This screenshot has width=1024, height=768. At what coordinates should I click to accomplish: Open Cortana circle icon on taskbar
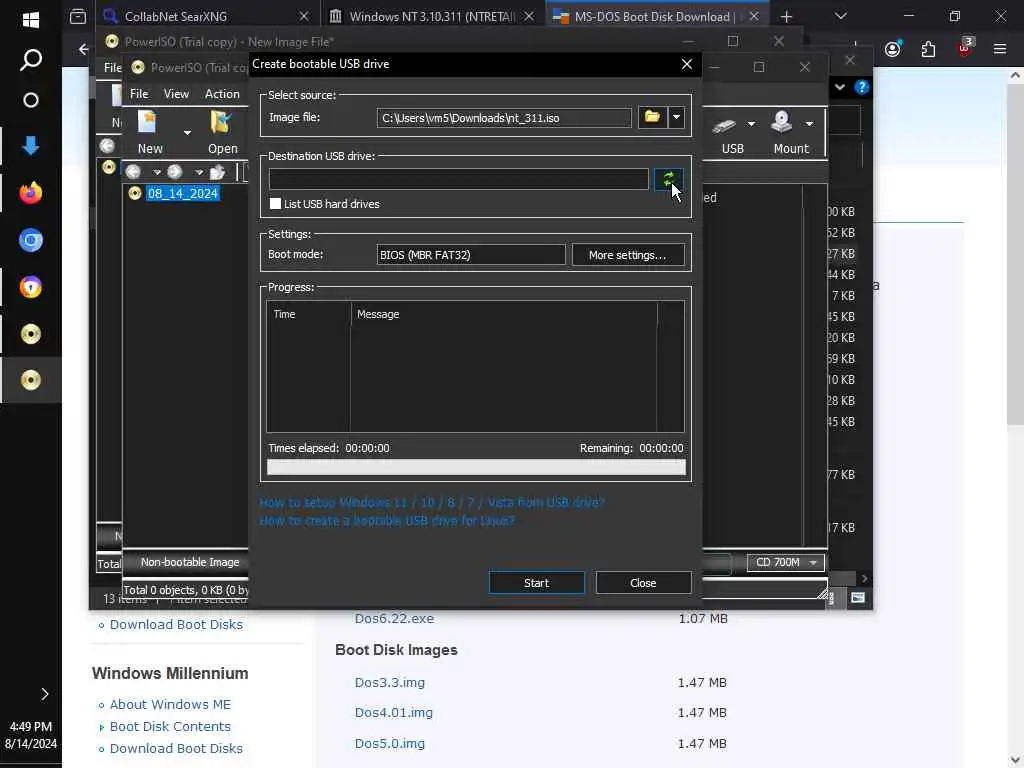[x=31, y=100]
